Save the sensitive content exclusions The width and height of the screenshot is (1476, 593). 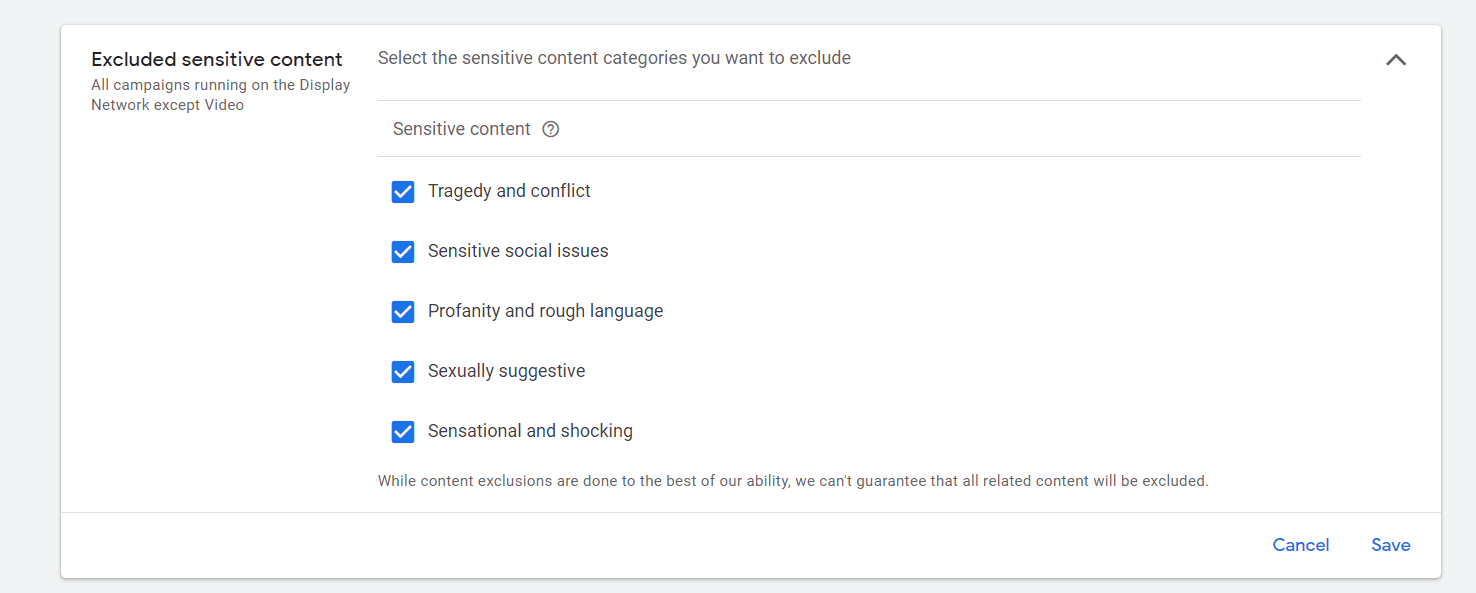point(1390,545)
